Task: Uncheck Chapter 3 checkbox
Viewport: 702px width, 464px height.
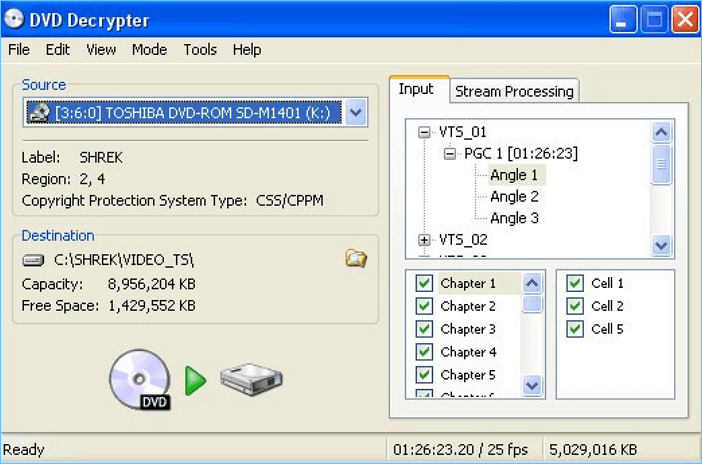Action: 424,329
